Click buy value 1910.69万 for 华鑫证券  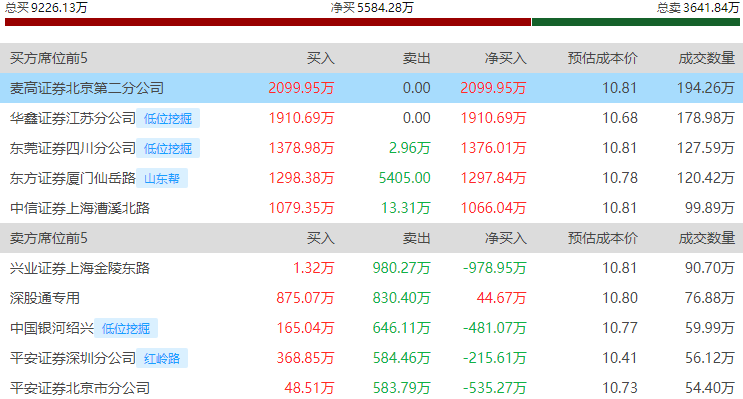tap(301, 118)
